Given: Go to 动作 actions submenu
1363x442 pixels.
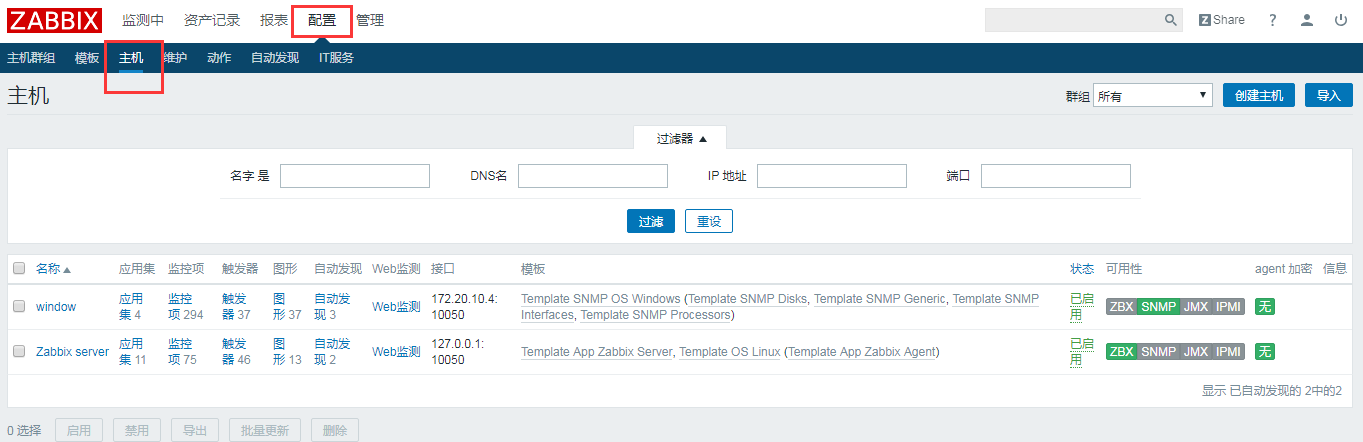Looking at the screenshot, I should tap(219, 58).
